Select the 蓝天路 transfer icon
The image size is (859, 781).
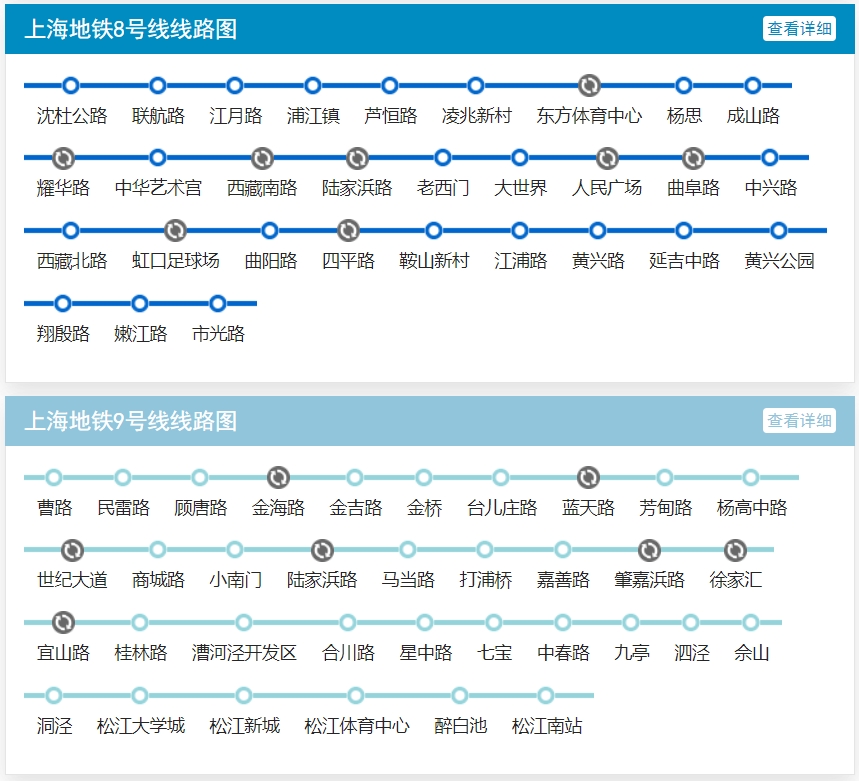(x=588, y=478)
